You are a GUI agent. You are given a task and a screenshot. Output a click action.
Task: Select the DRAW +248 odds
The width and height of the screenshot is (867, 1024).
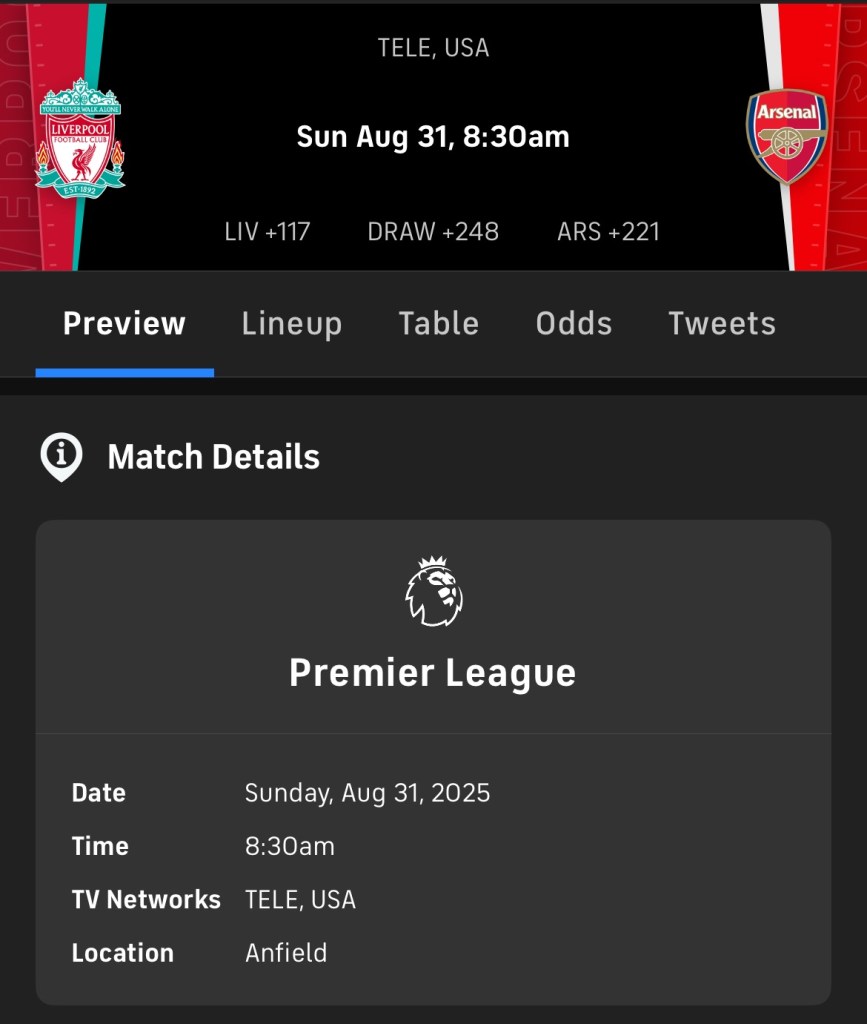[x=433, y=232]
